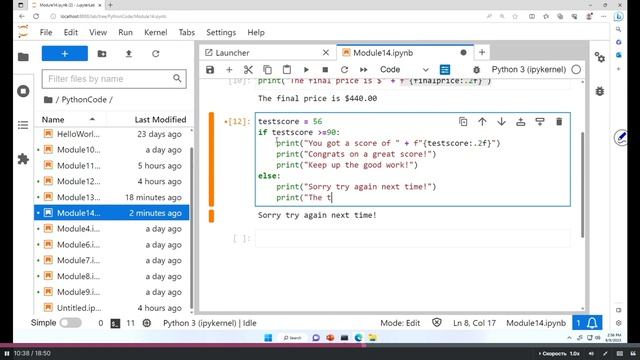Restart the kernel with the circular arrow

(x=344, y=70)
